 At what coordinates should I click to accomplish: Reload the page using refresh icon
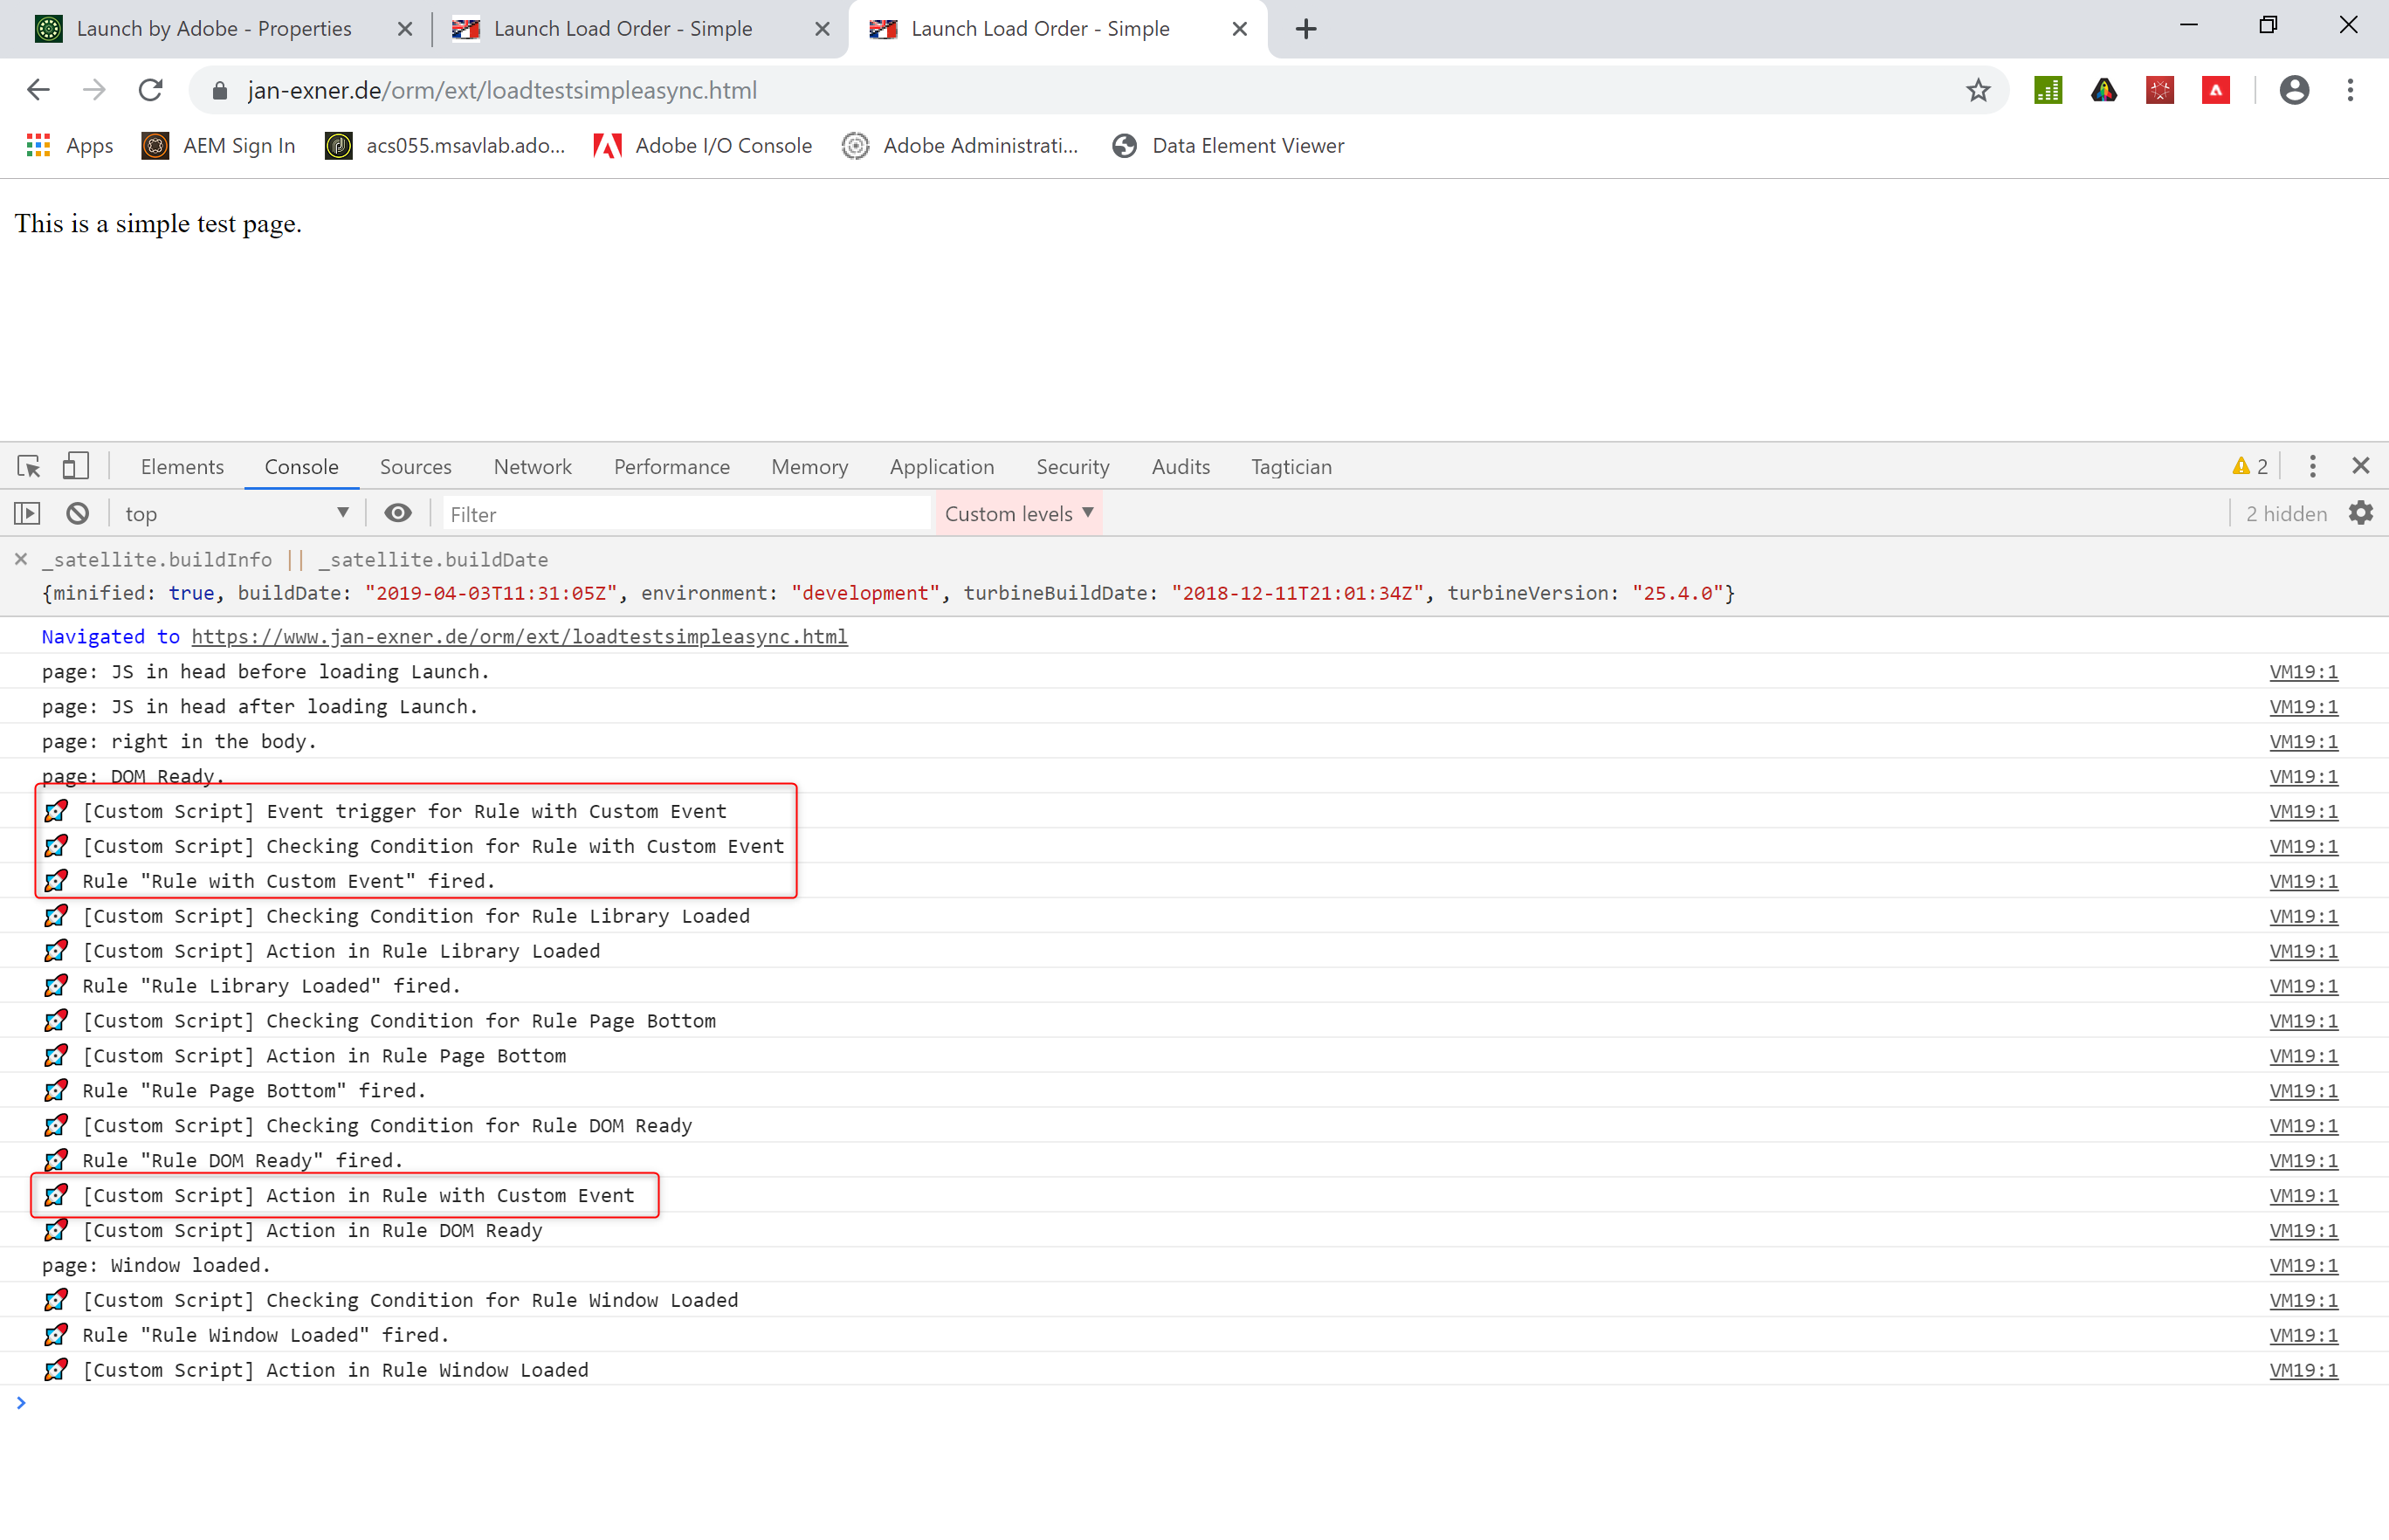[x=150, y=90]
